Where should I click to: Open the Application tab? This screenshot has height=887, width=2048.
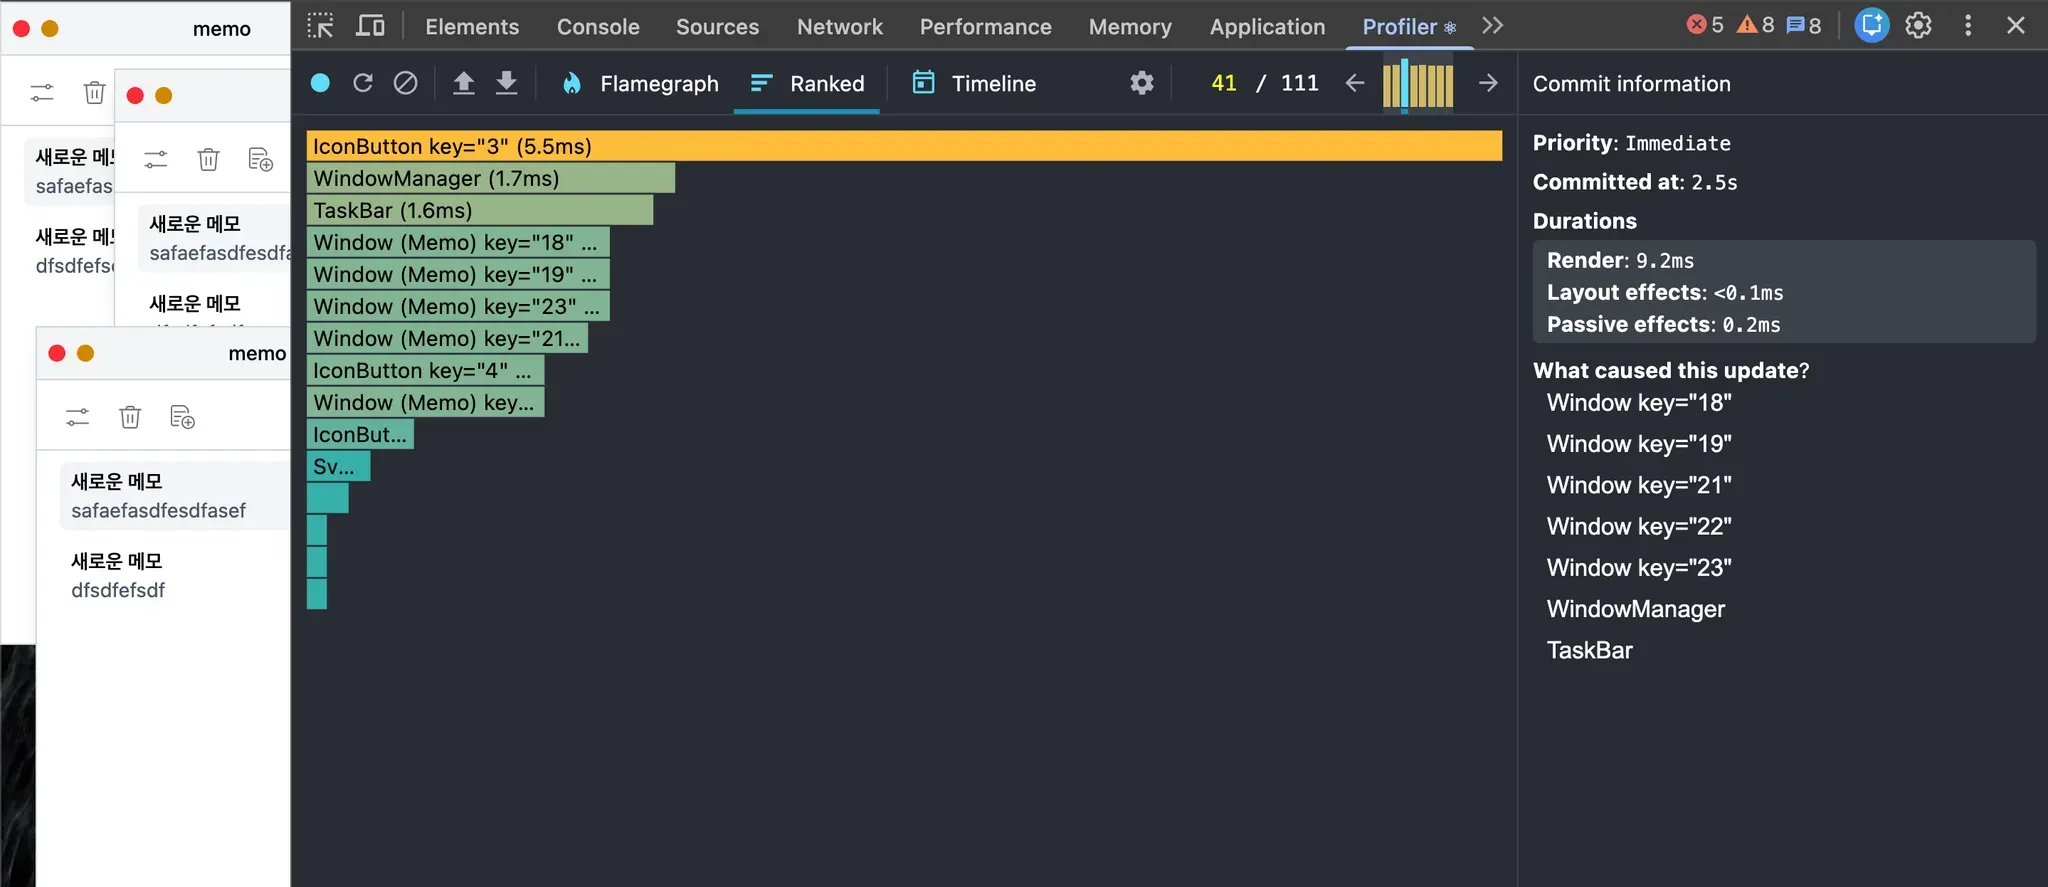(1267, 27)
